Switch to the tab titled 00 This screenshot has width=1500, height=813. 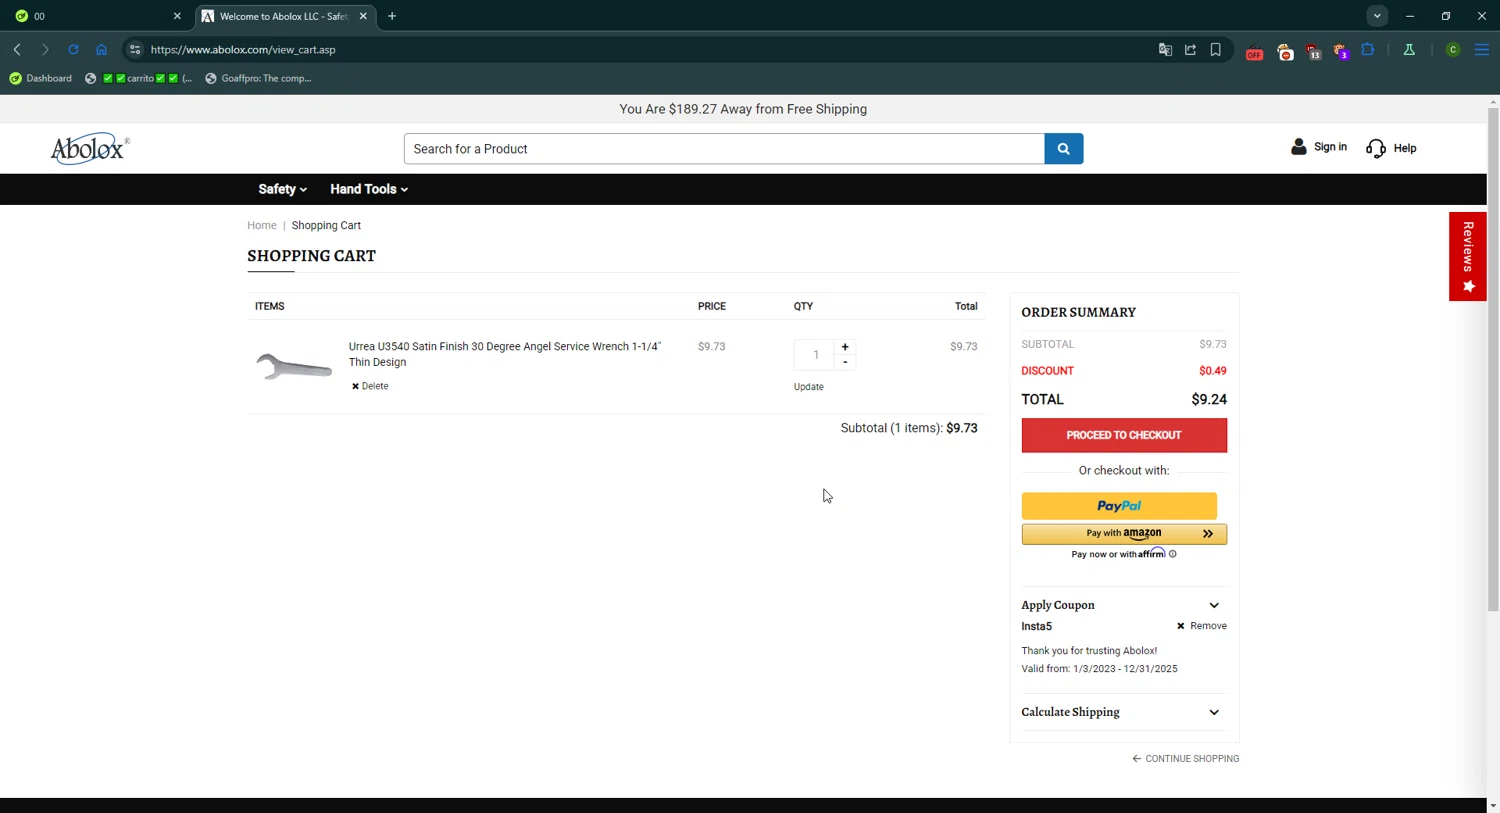tap(95, 16)
